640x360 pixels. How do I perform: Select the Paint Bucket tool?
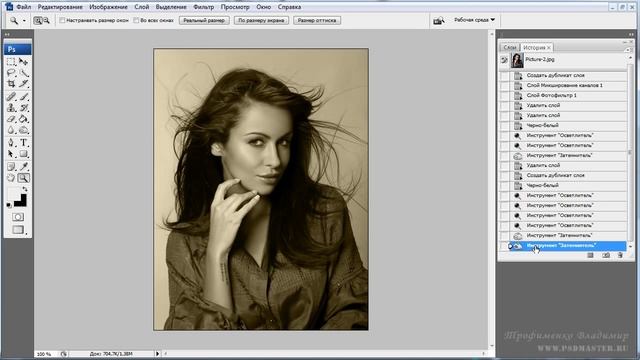(24, 119)
